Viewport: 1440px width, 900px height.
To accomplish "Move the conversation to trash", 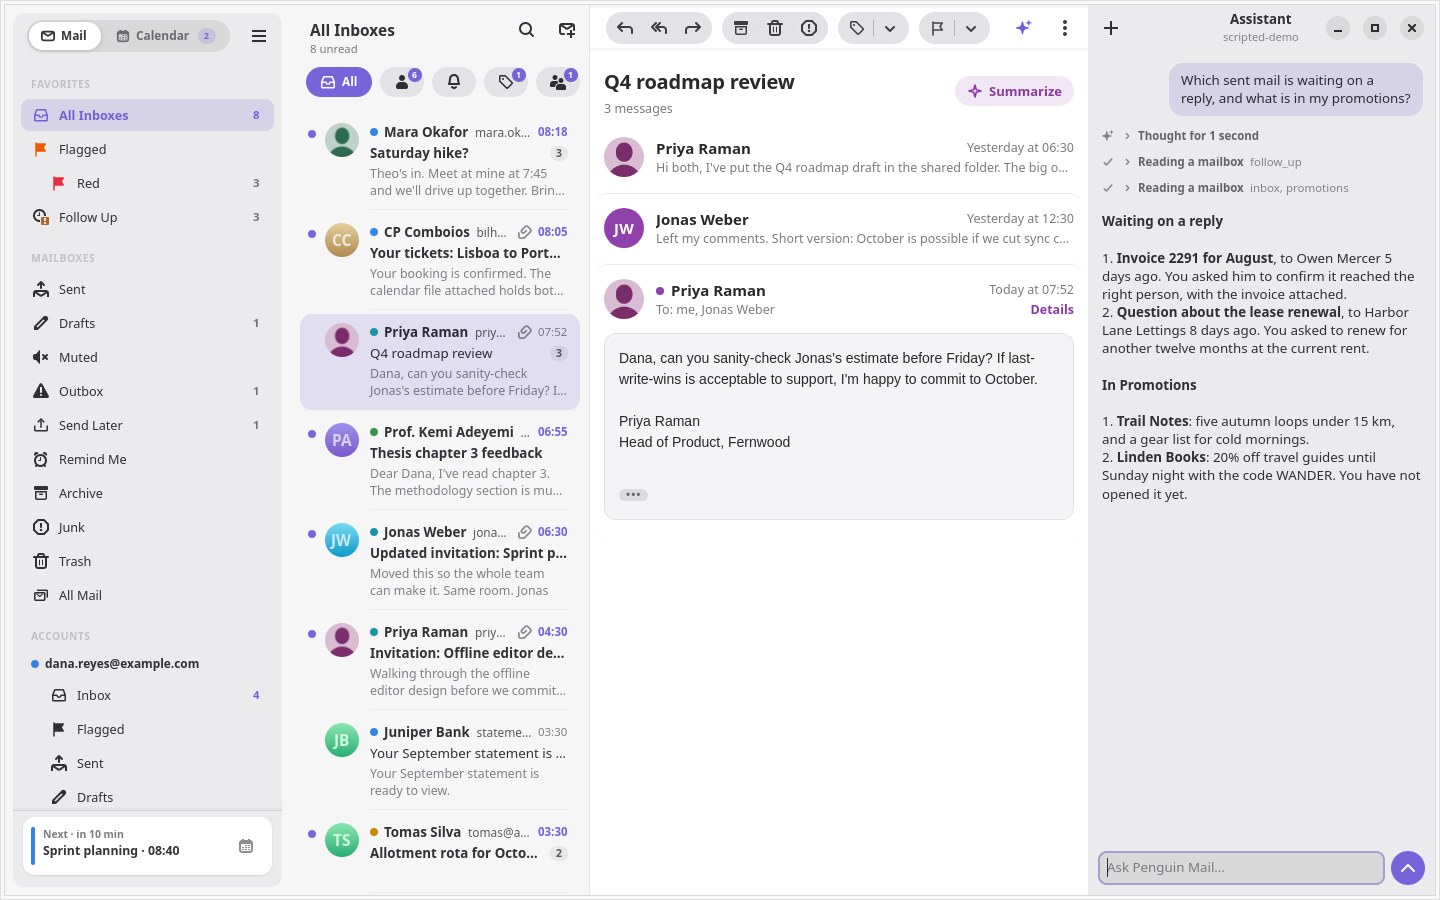I will [775, 28].
